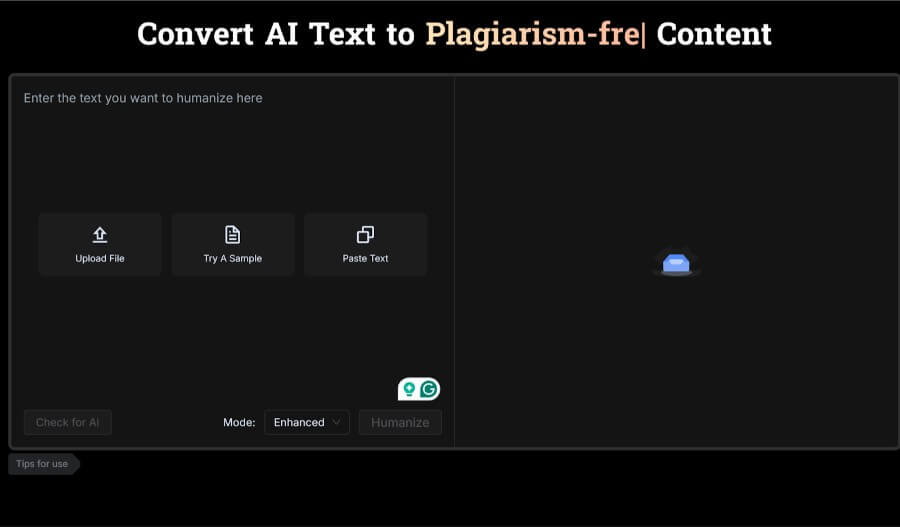Choose the Try A Sample label
This screenshot has width=900, height=527.
point(232,258)
